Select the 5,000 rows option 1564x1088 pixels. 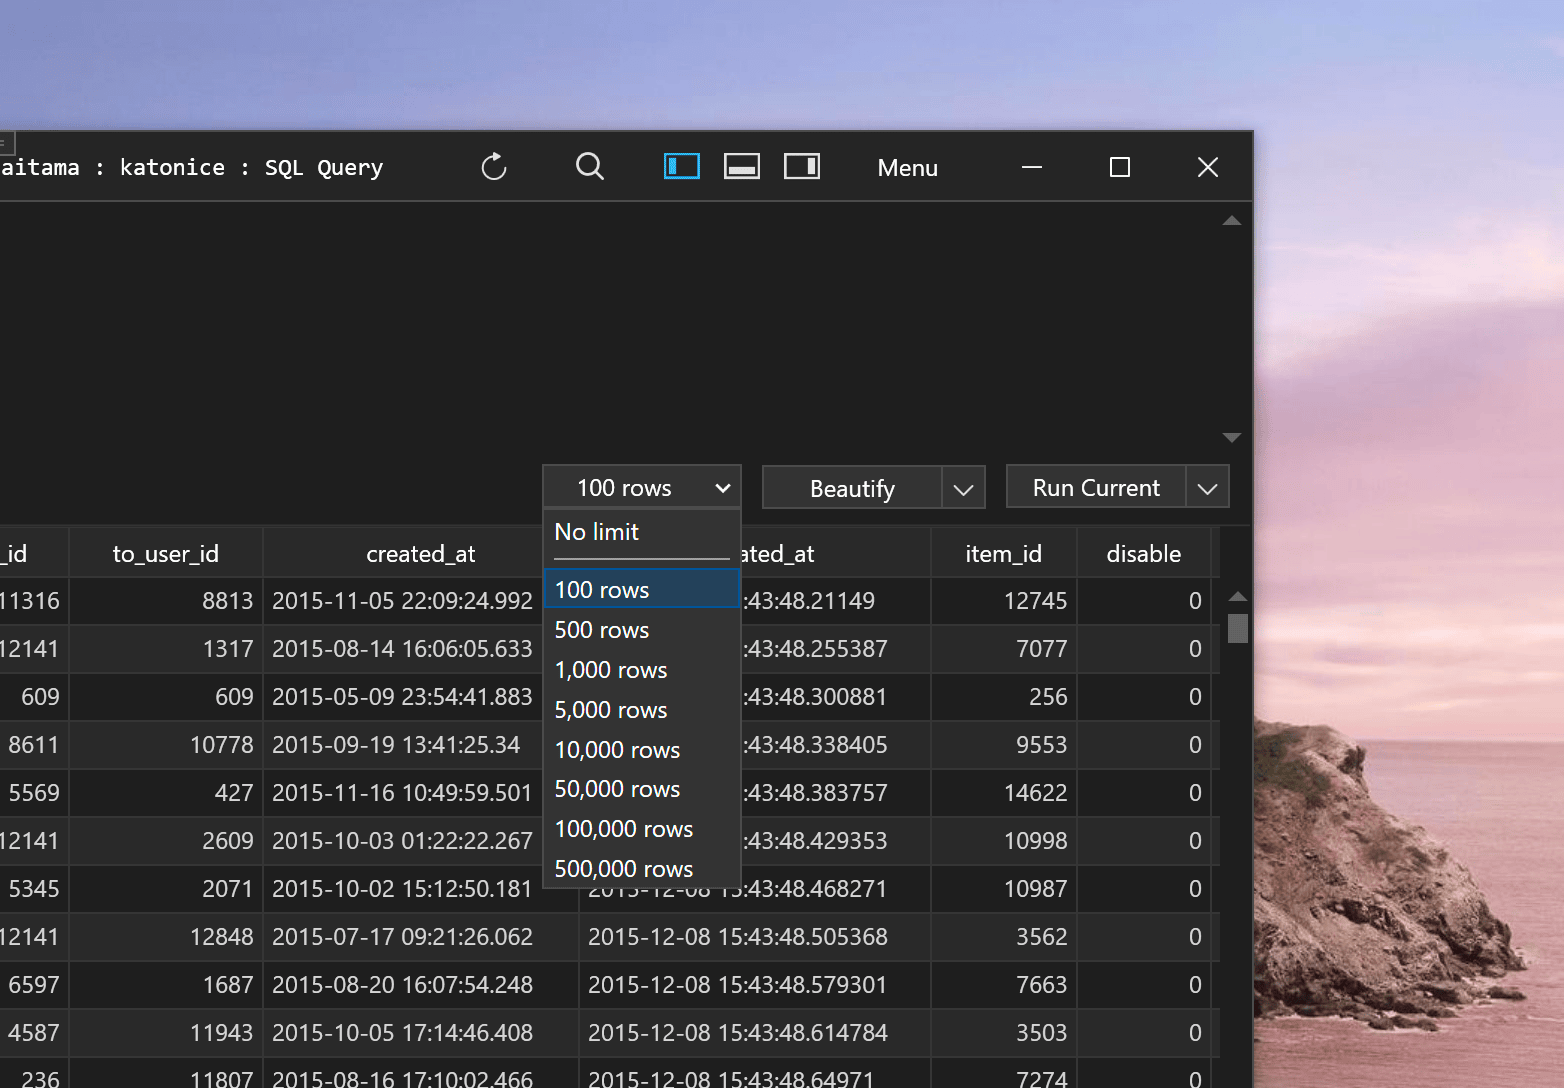pyautogui.click(x=642, y=710)
